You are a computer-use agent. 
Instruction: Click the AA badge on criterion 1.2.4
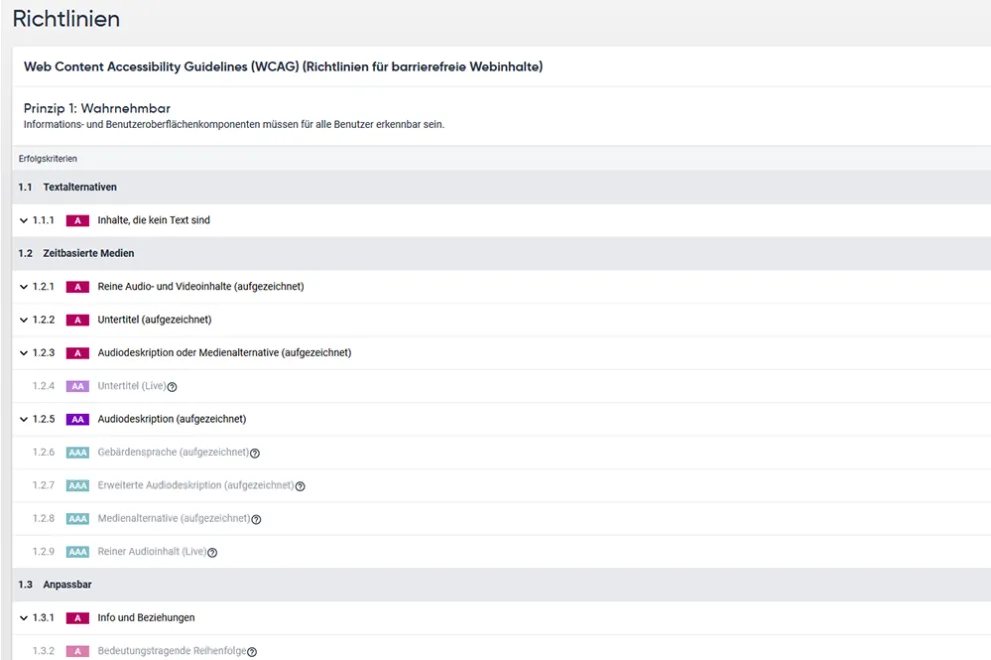(x=77, y=386)
